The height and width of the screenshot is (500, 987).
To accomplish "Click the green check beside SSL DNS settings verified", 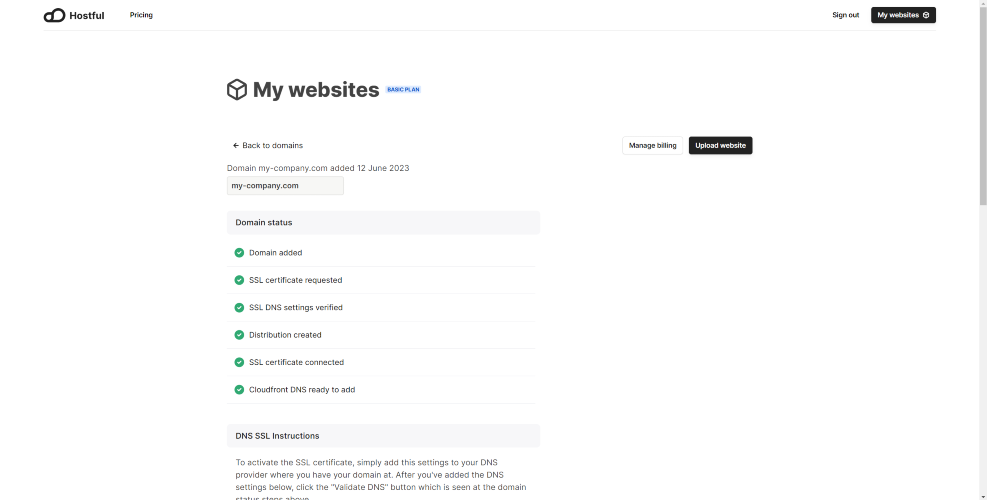I will coord(239,307).
